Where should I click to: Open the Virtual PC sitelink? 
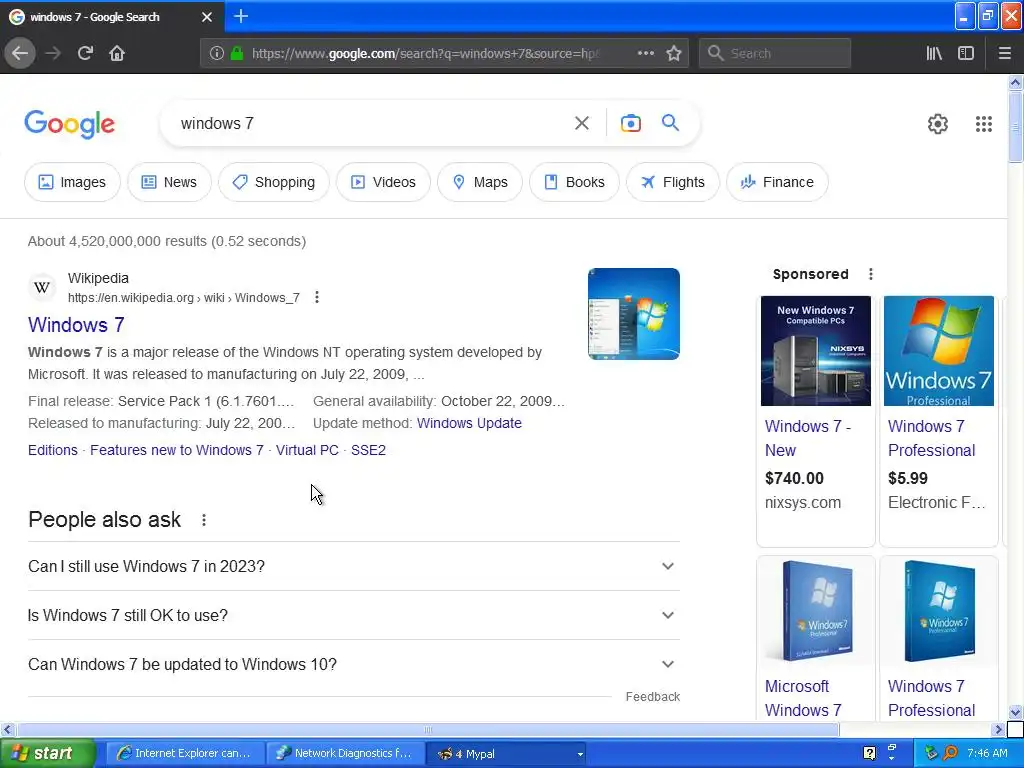click(307, 450)
